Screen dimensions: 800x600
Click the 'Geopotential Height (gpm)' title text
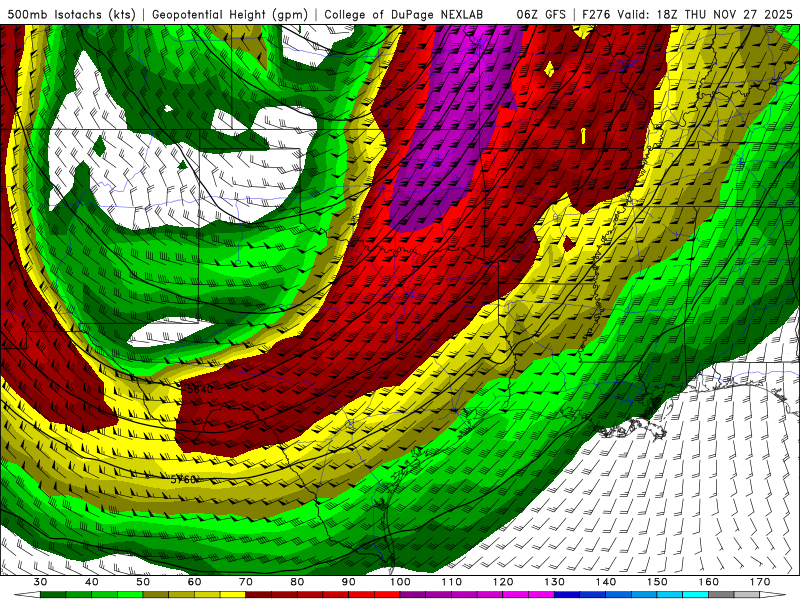230,14
